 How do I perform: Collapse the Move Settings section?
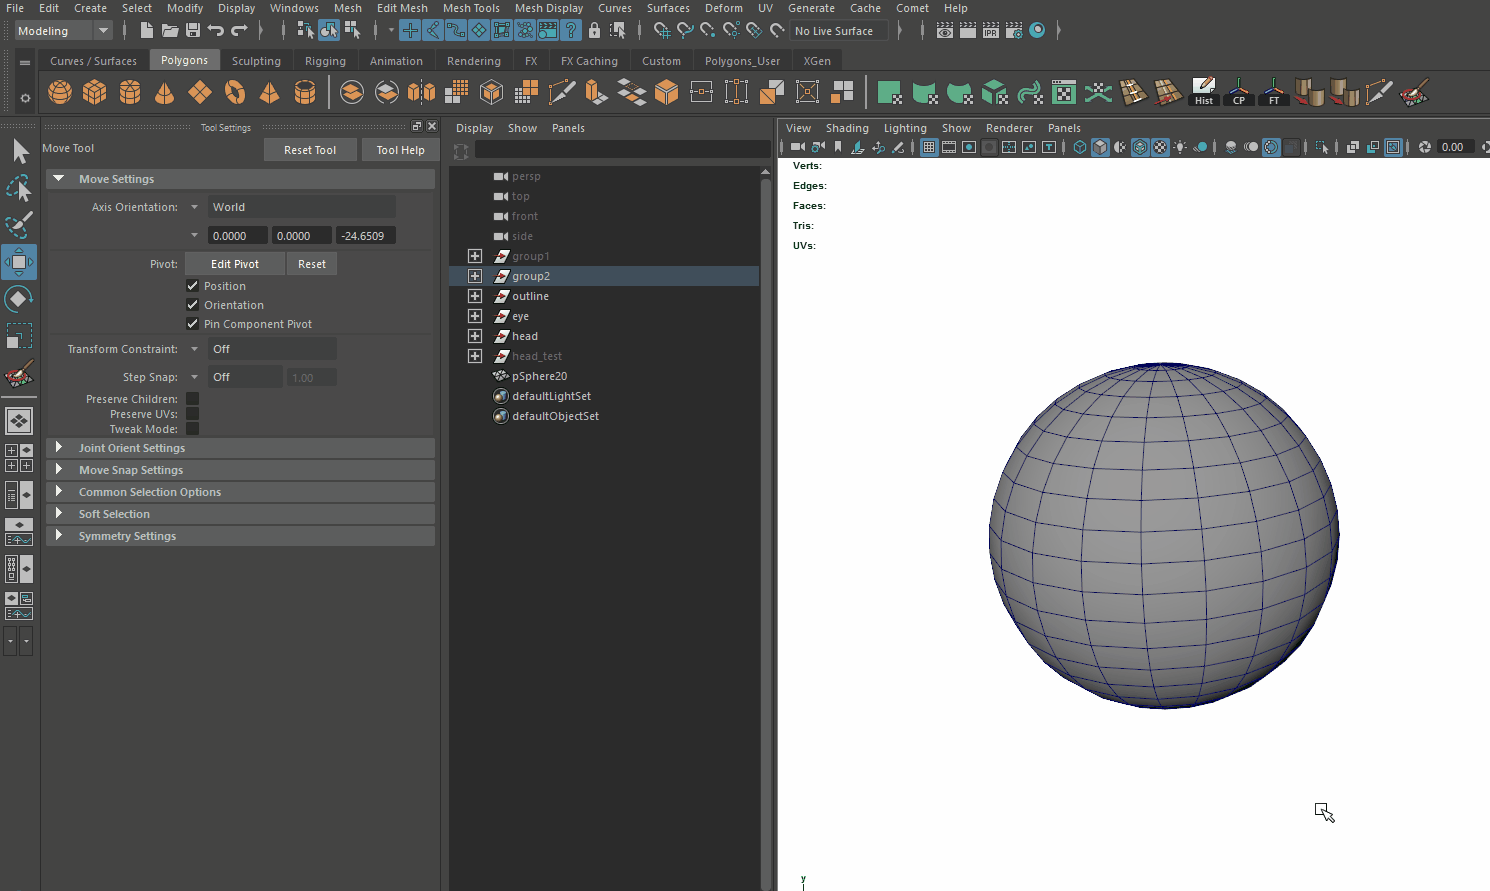[x=58, y=179]
